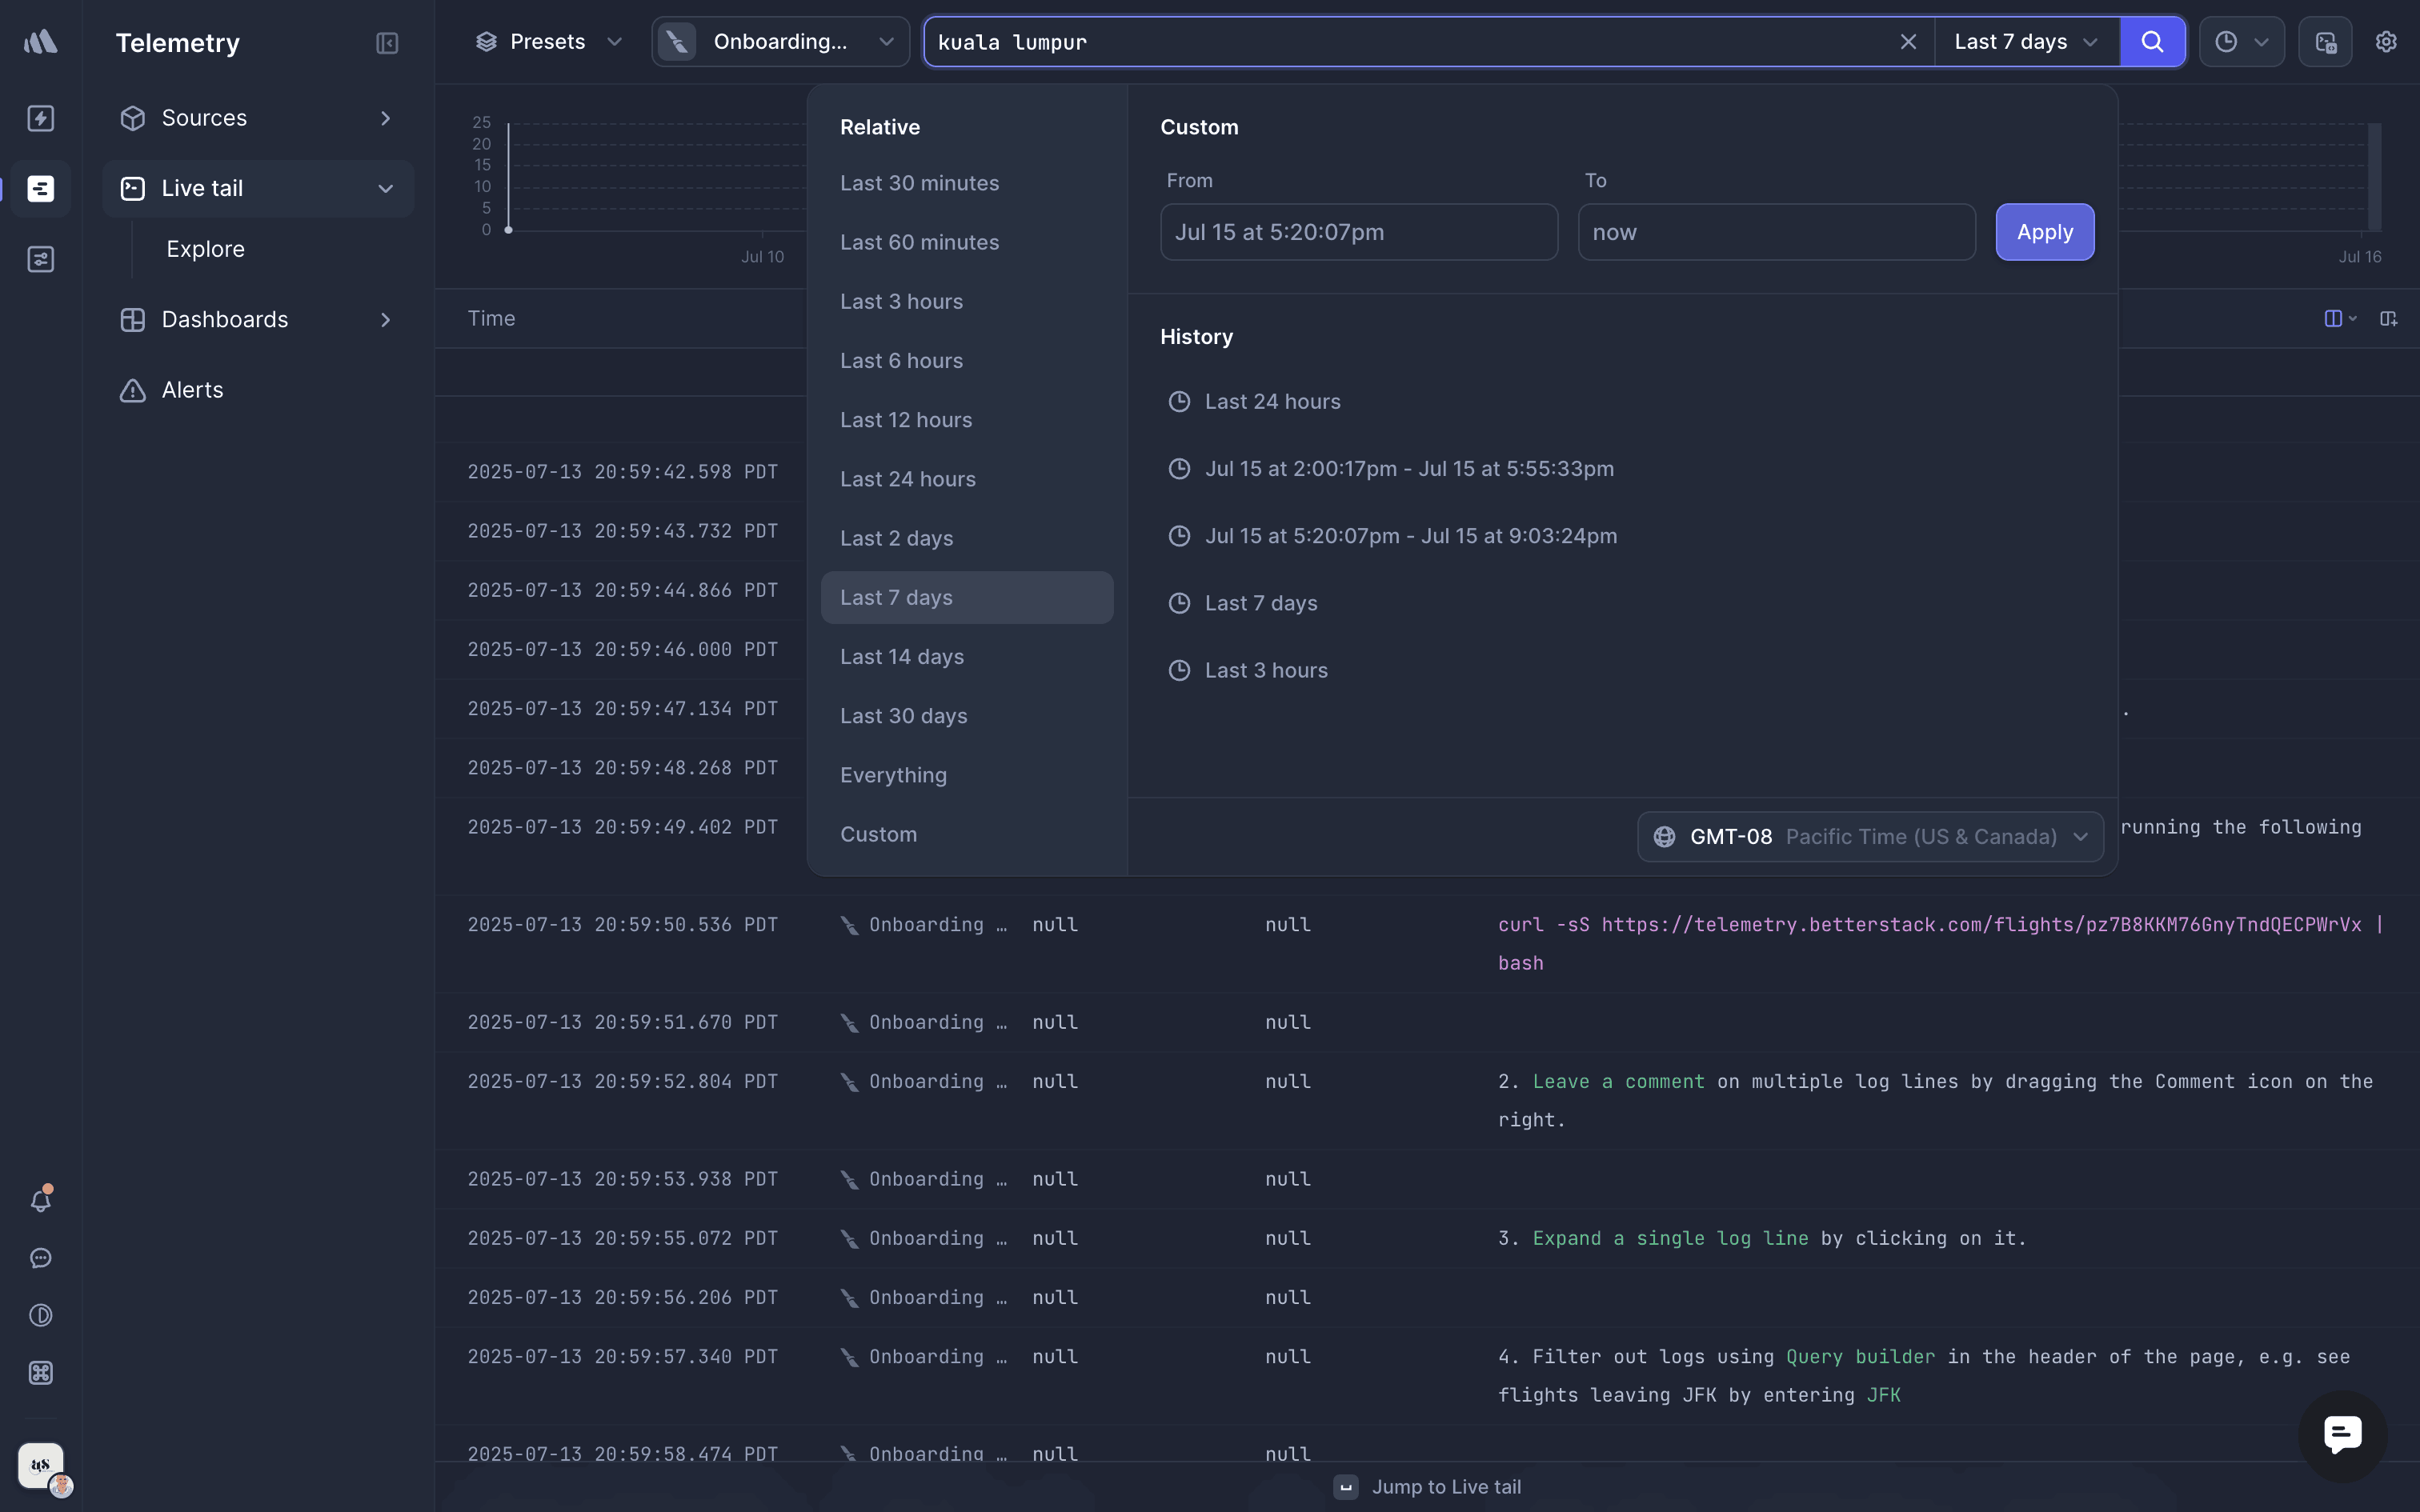Click the add column icon

click(x=2388, y=318)
